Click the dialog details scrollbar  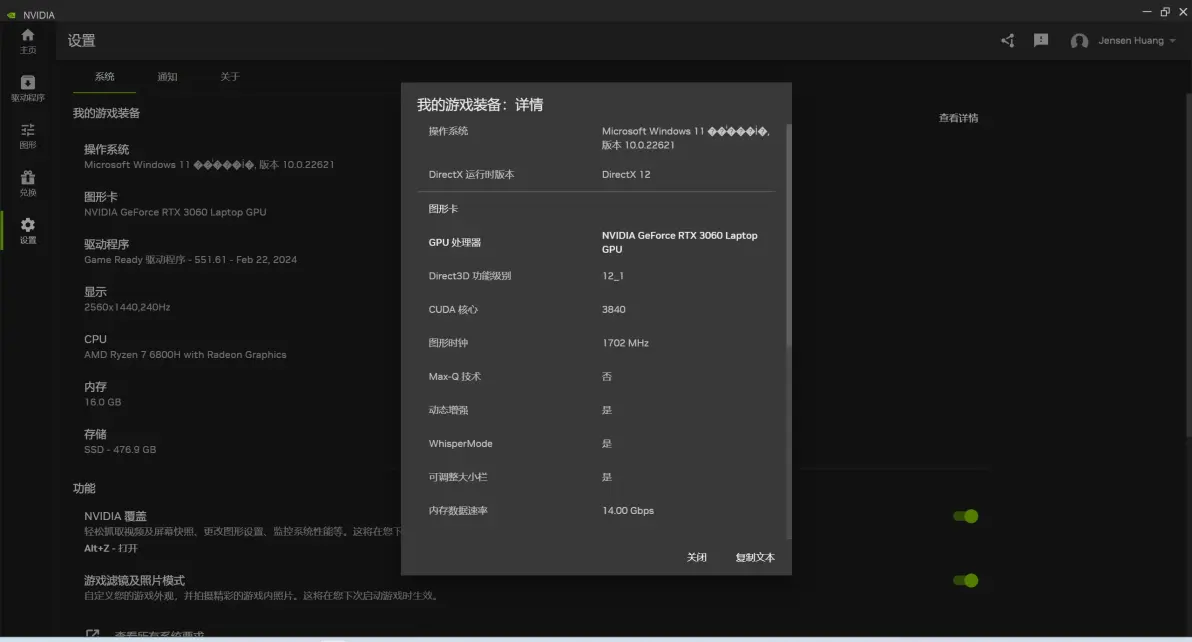click(788, 236)
